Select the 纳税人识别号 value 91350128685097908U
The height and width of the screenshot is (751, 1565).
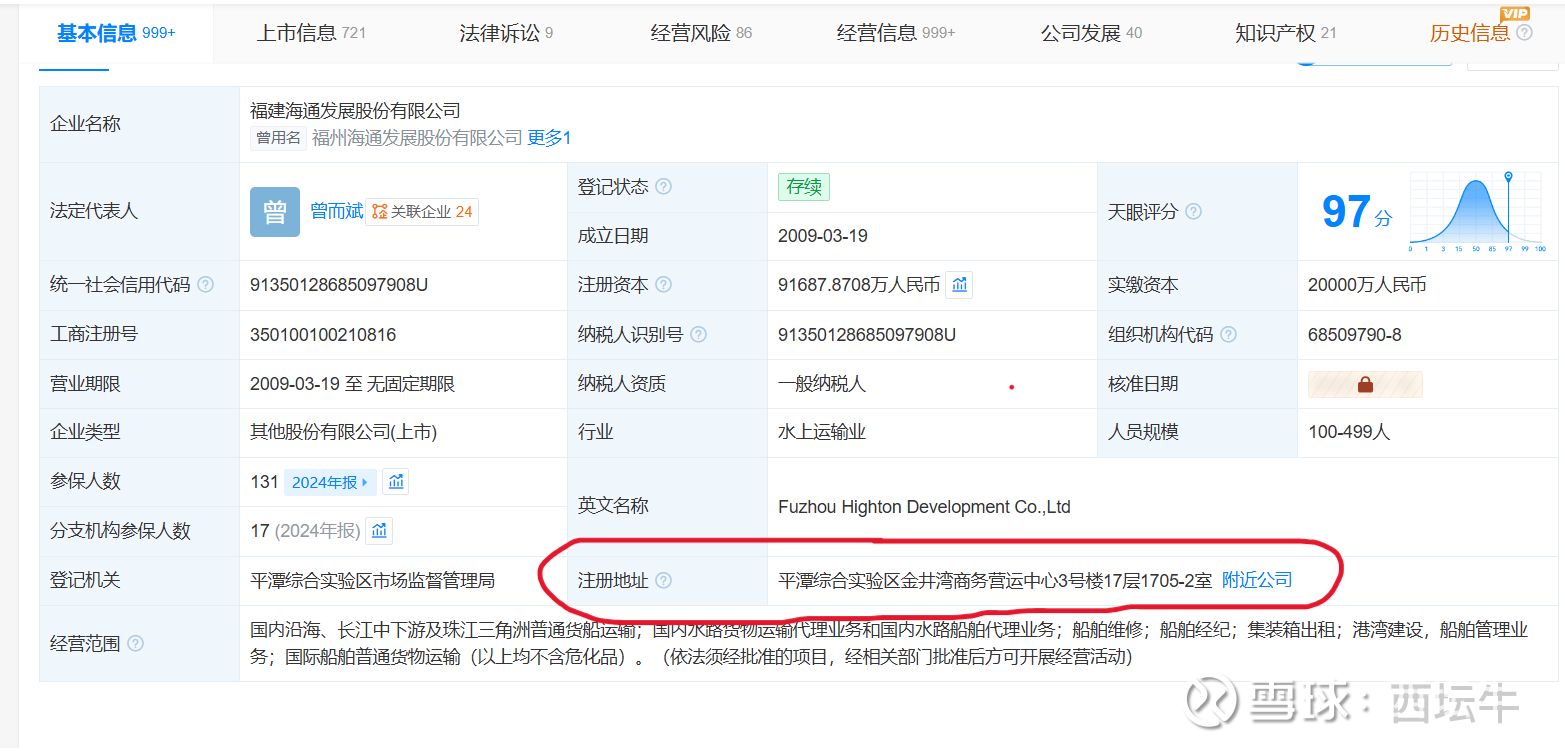click(x=867, y=335)
